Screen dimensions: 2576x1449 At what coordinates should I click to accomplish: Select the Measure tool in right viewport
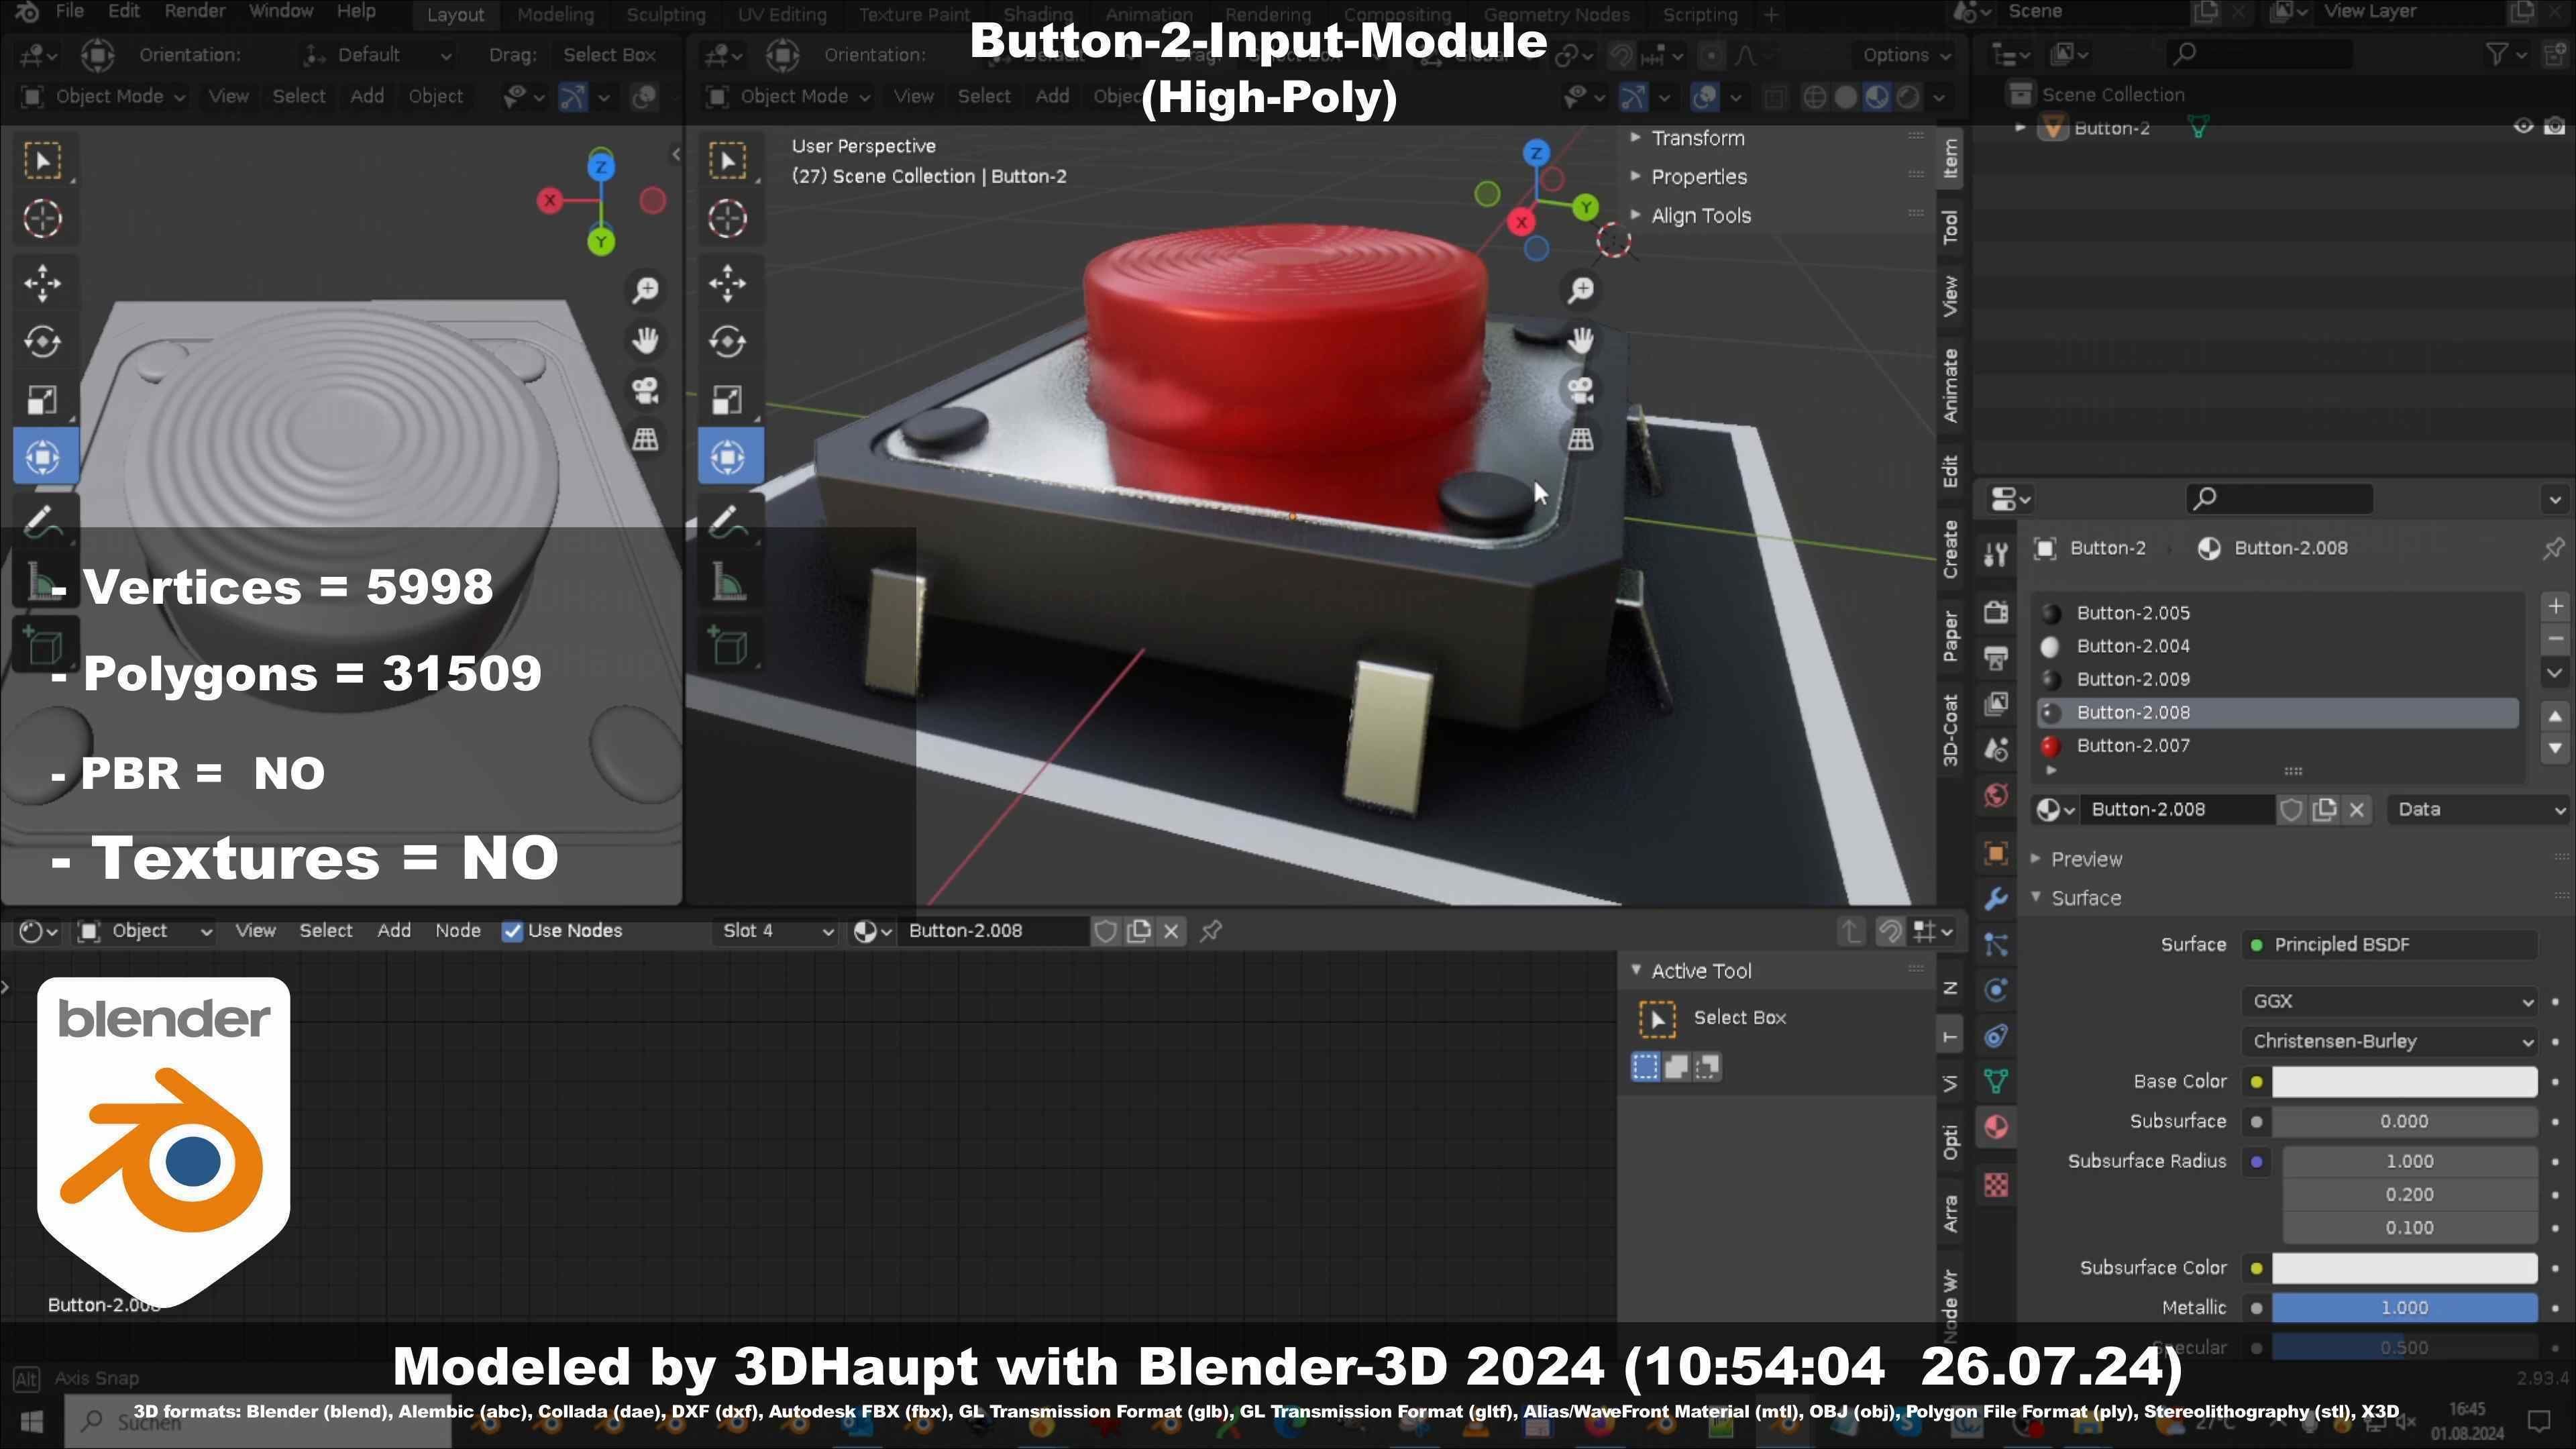point(727,581)
